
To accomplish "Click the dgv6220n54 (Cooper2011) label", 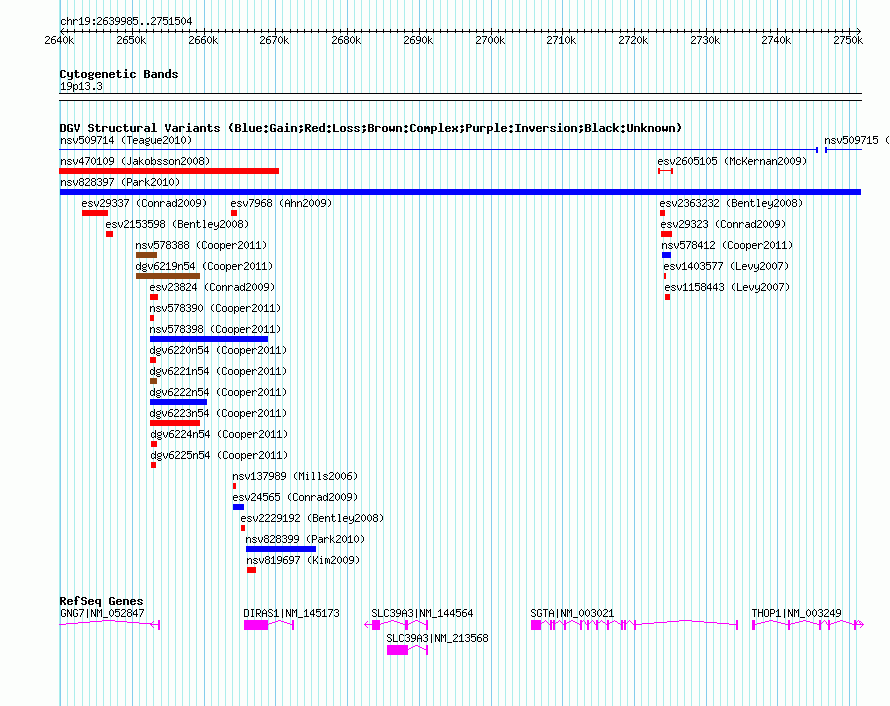I will pyautogui.click(x=219, y=350).
